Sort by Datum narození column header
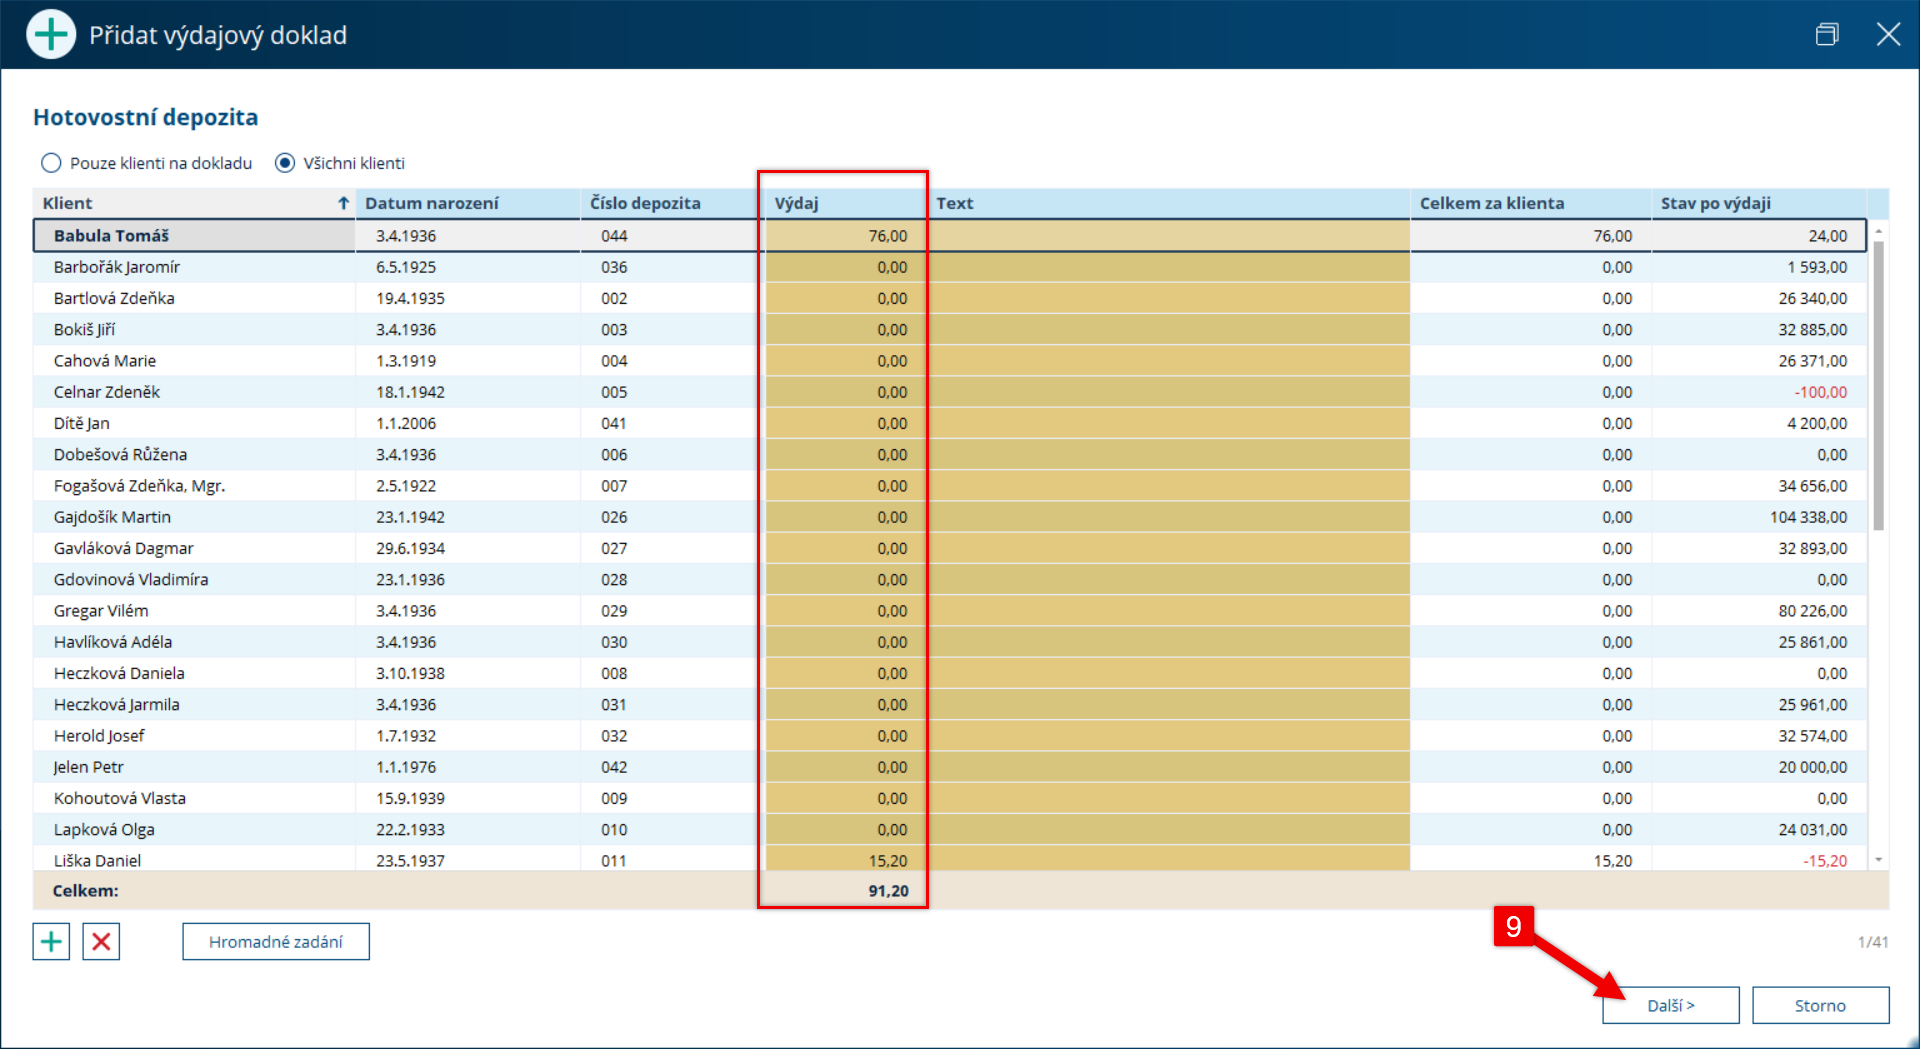 coord(468,203)
